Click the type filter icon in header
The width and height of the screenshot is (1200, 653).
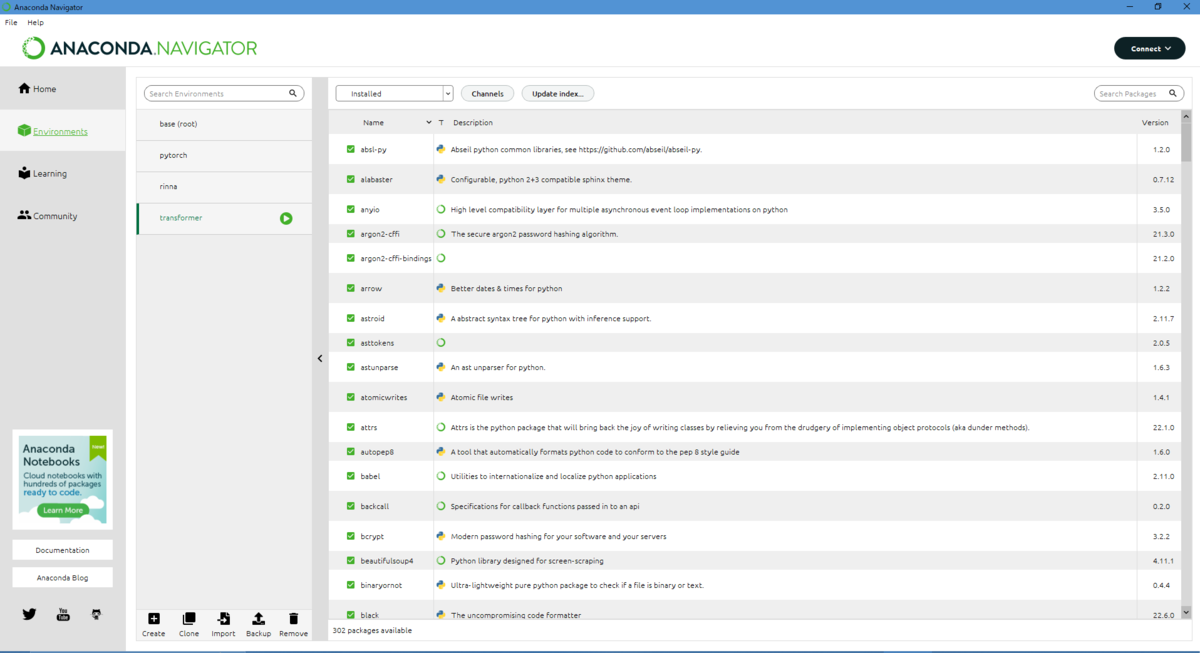441,122
